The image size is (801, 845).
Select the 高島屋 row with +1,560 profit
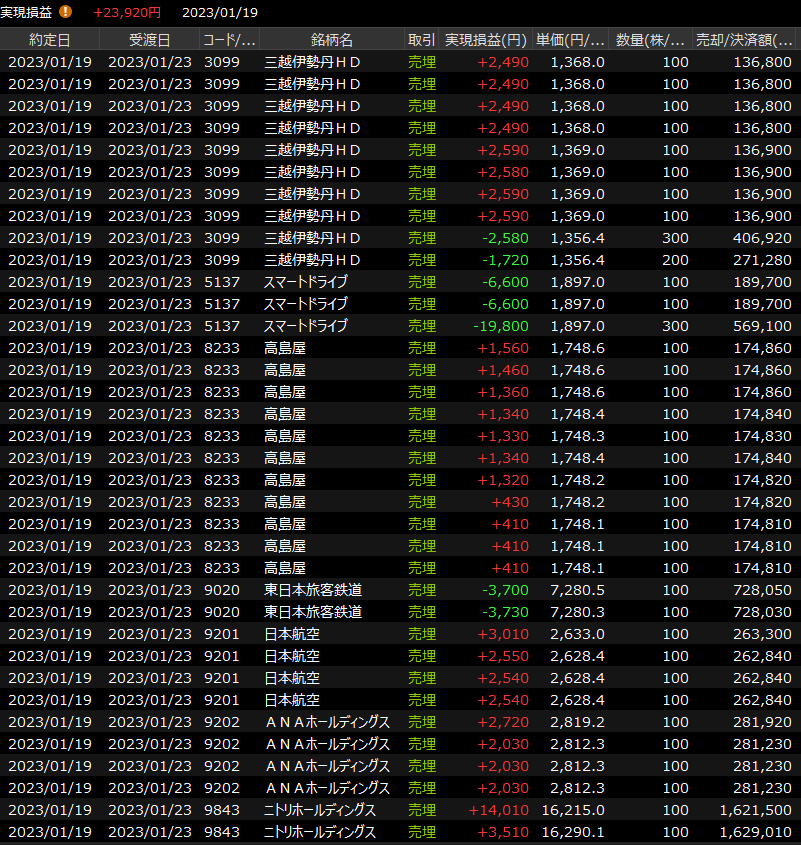[x=400, y=348]
